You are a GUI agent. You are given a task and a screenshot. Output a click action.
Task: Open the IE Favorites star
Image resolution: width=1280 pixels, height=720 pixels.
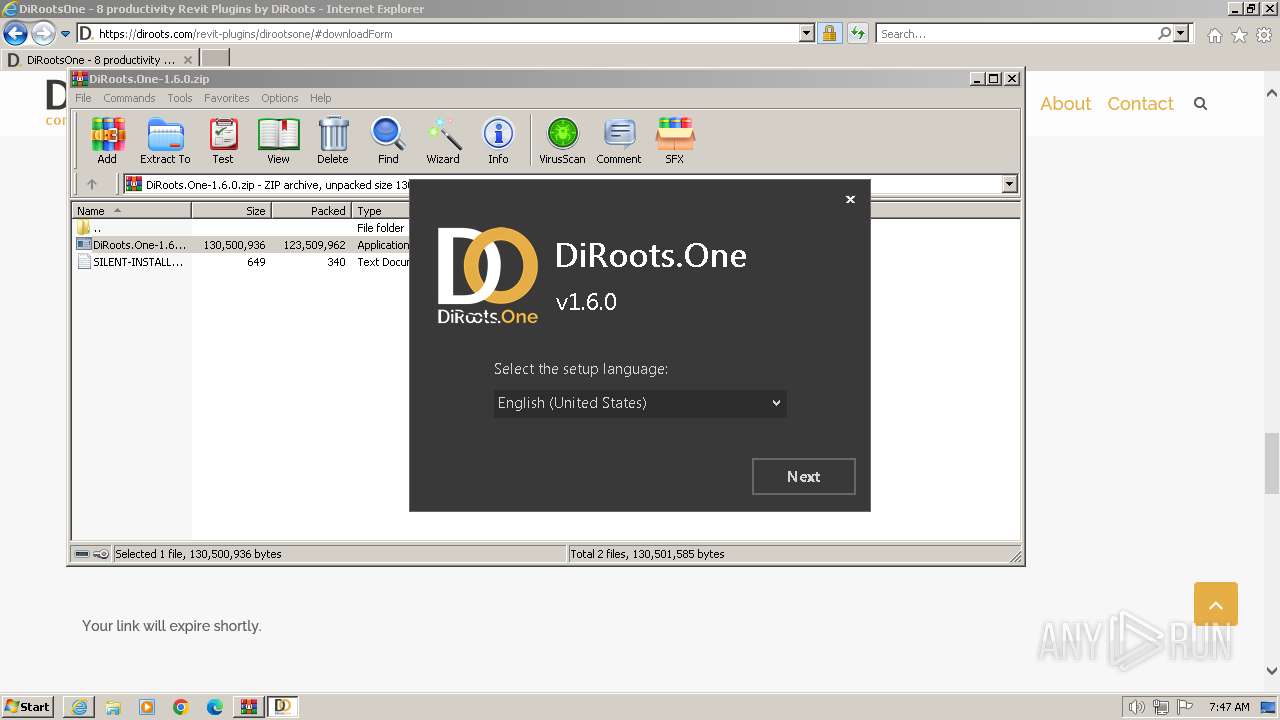pos(1239,35)
